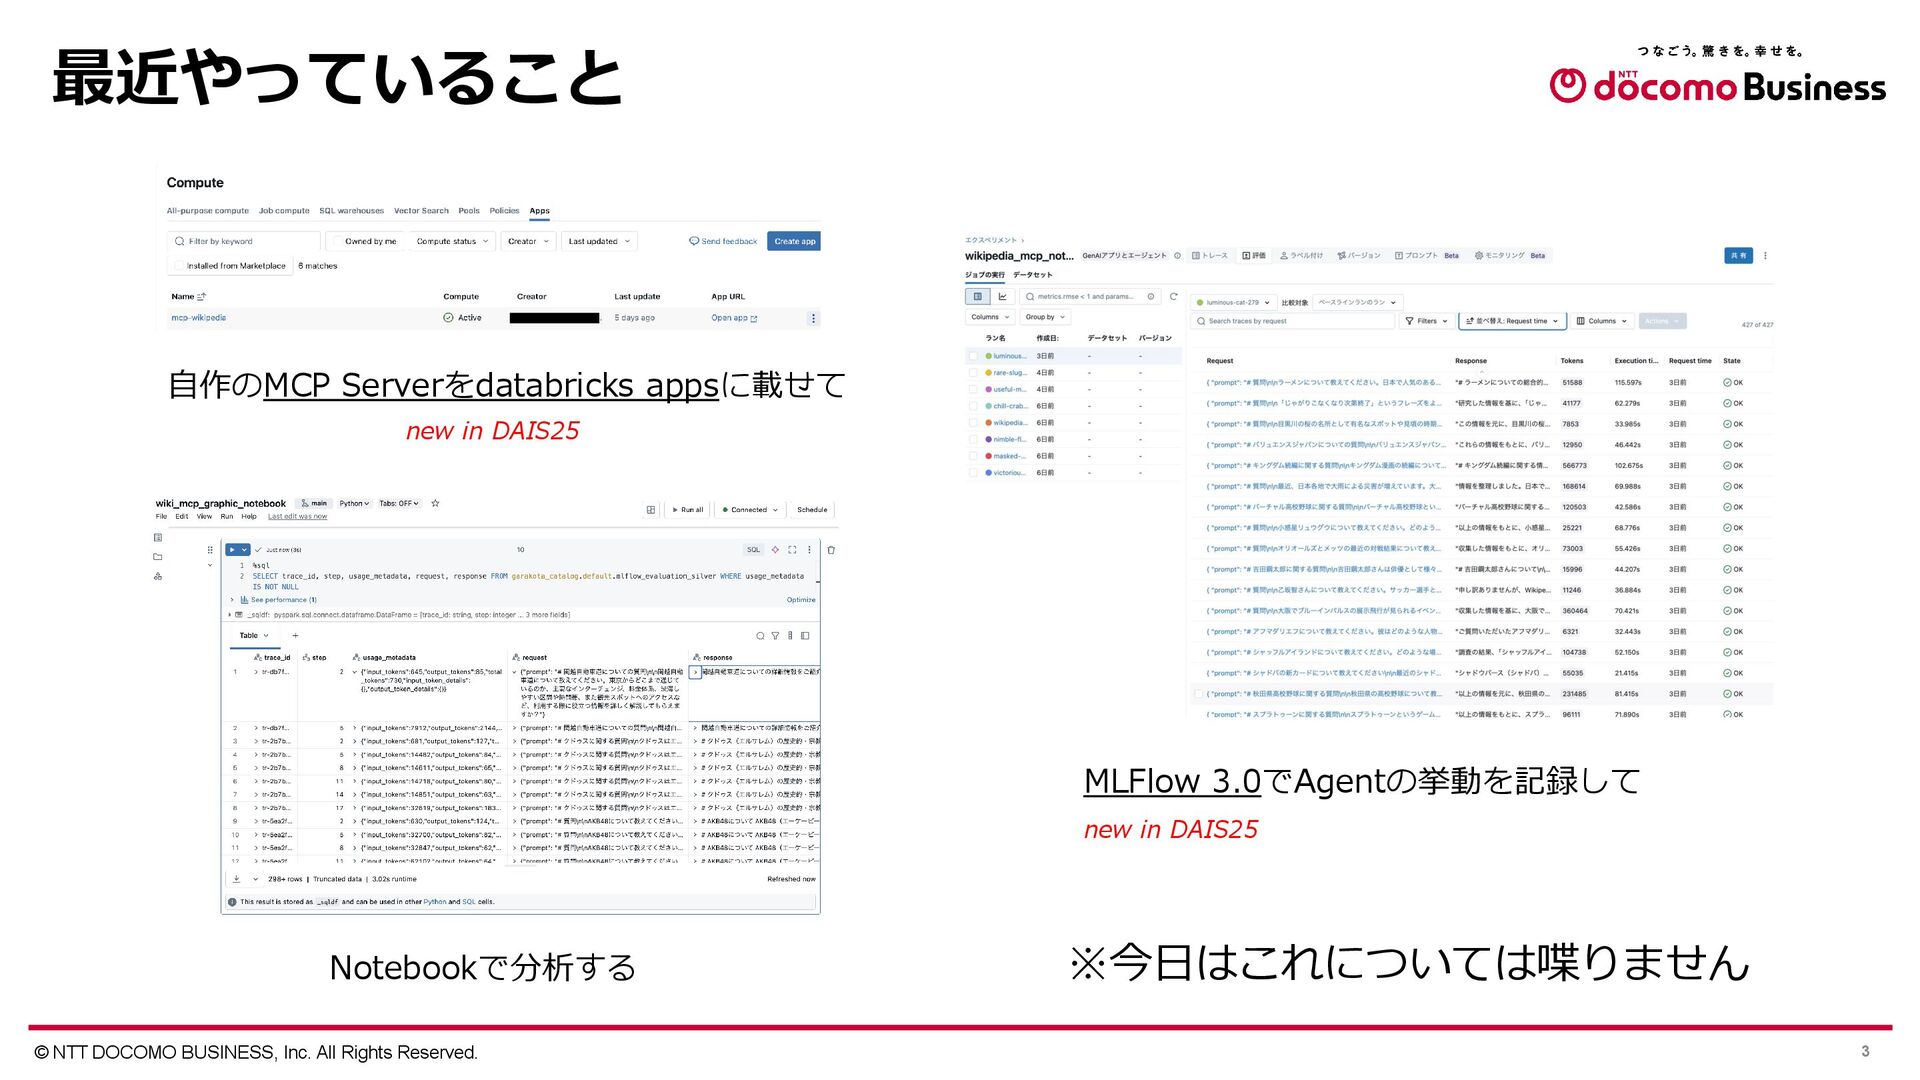1920x1080 pixels.
Task: Click the cell's drag handle grip icon
Action: coord(210,550)
